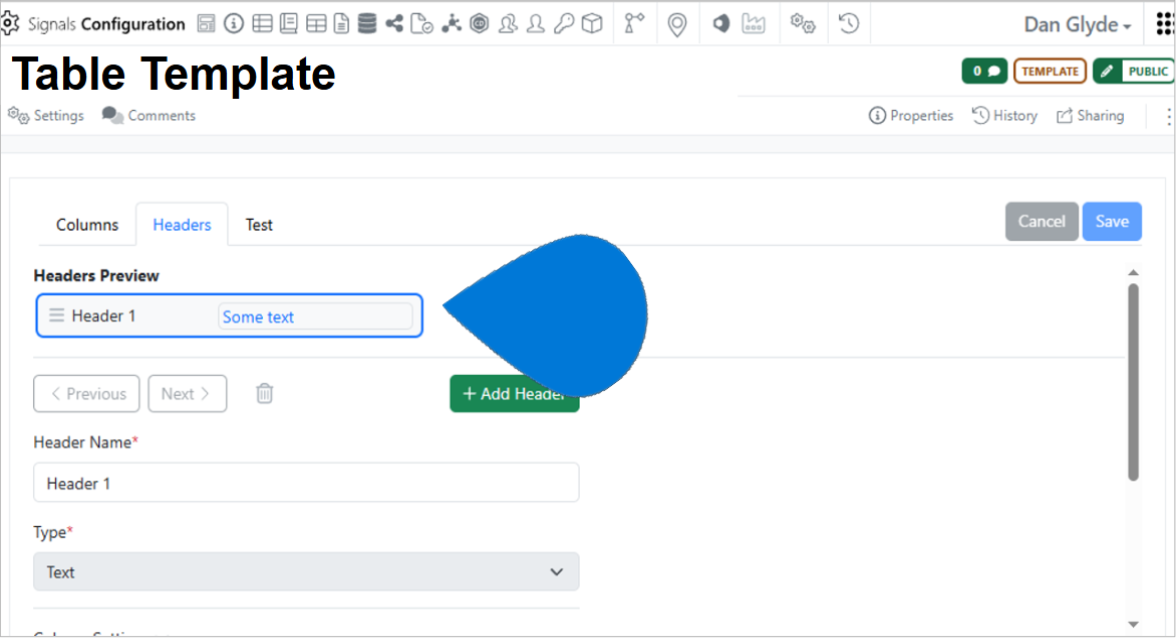Open the vertical more options menu
The height and width of the screenshot is (638, 1176).
[x=1168, y=116]
